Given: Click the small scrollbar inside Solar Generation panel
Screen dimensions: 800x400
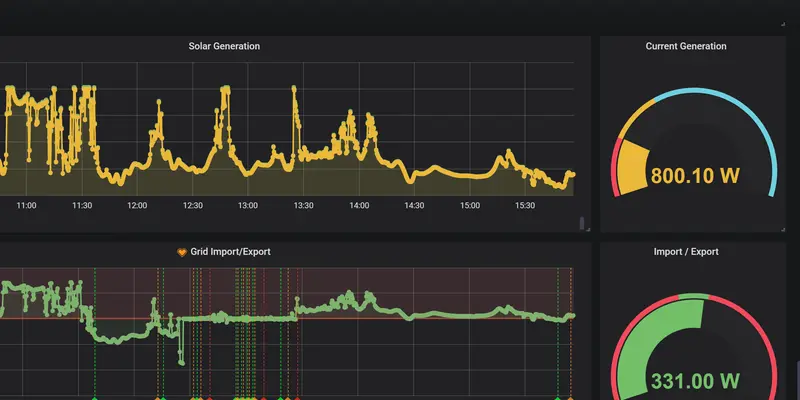Looking at the screenshot, I should tap(582, 220).
